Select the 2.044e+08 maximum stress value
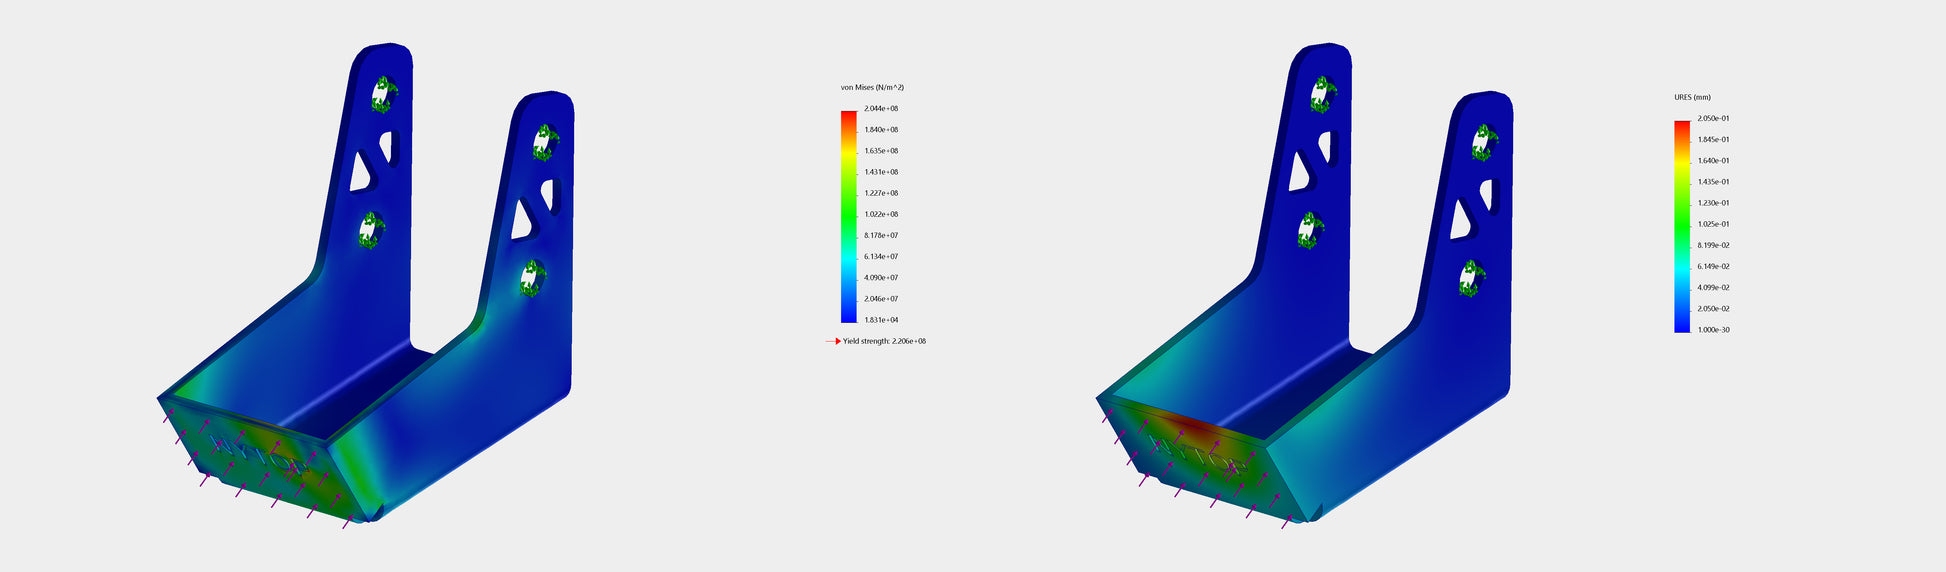The image size is (1946, 572). click(x=881, y=109)
